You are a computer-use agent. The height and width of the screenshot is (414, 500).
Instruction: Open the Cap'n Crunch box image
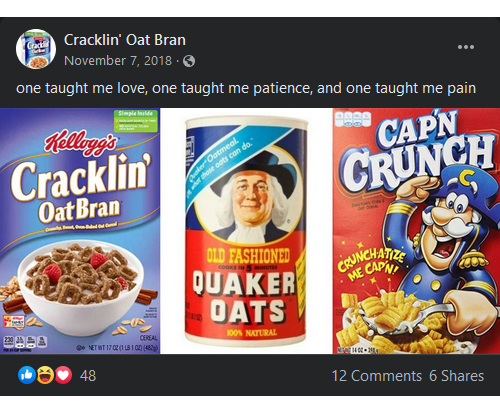pos(416,231)
